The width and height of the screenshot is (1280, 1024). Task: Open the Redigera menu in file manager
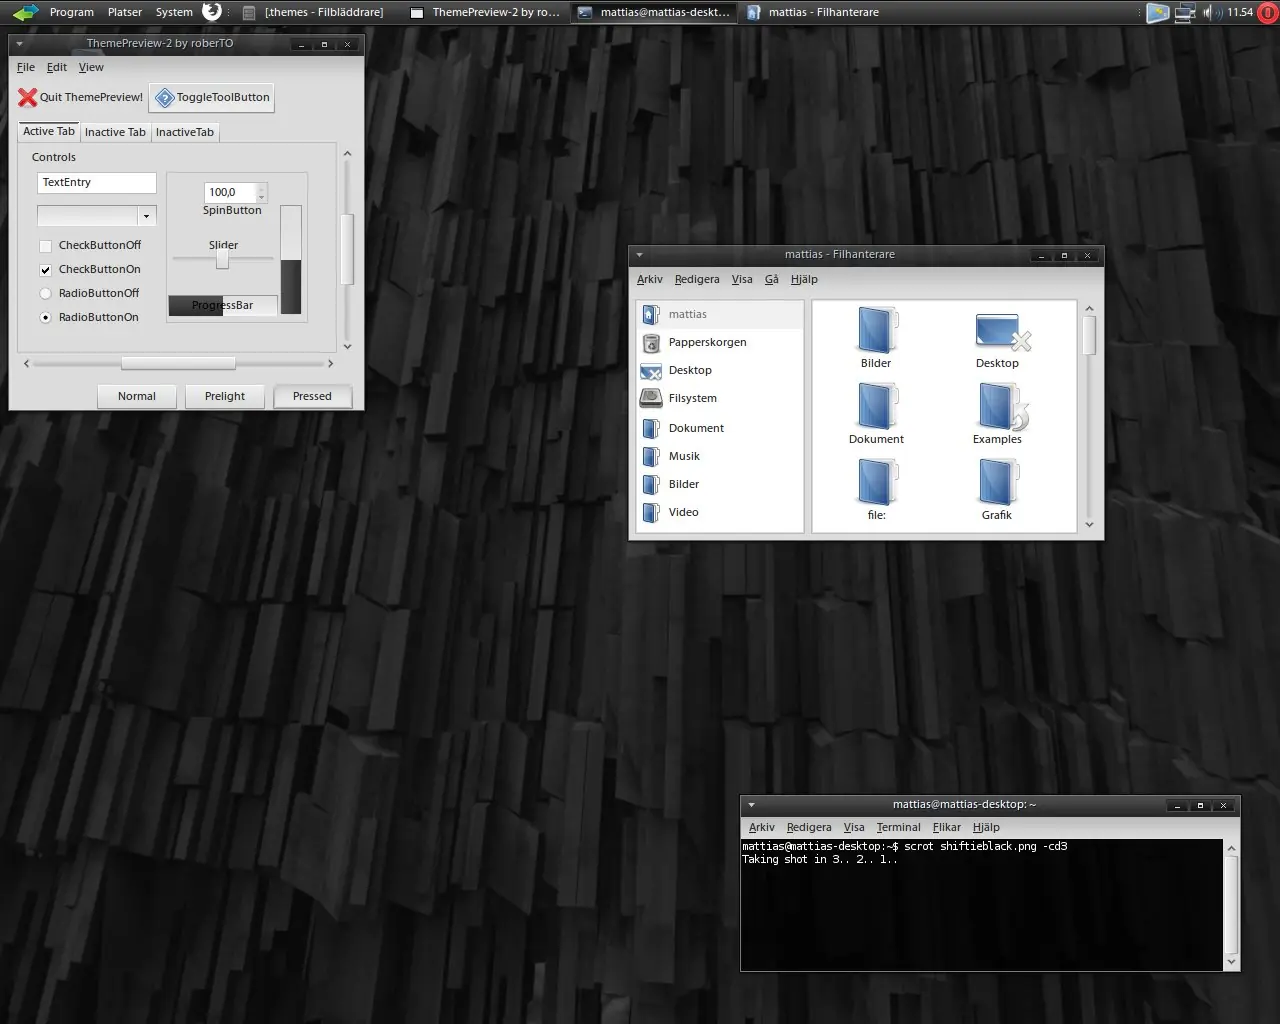[x=697, y=280]
